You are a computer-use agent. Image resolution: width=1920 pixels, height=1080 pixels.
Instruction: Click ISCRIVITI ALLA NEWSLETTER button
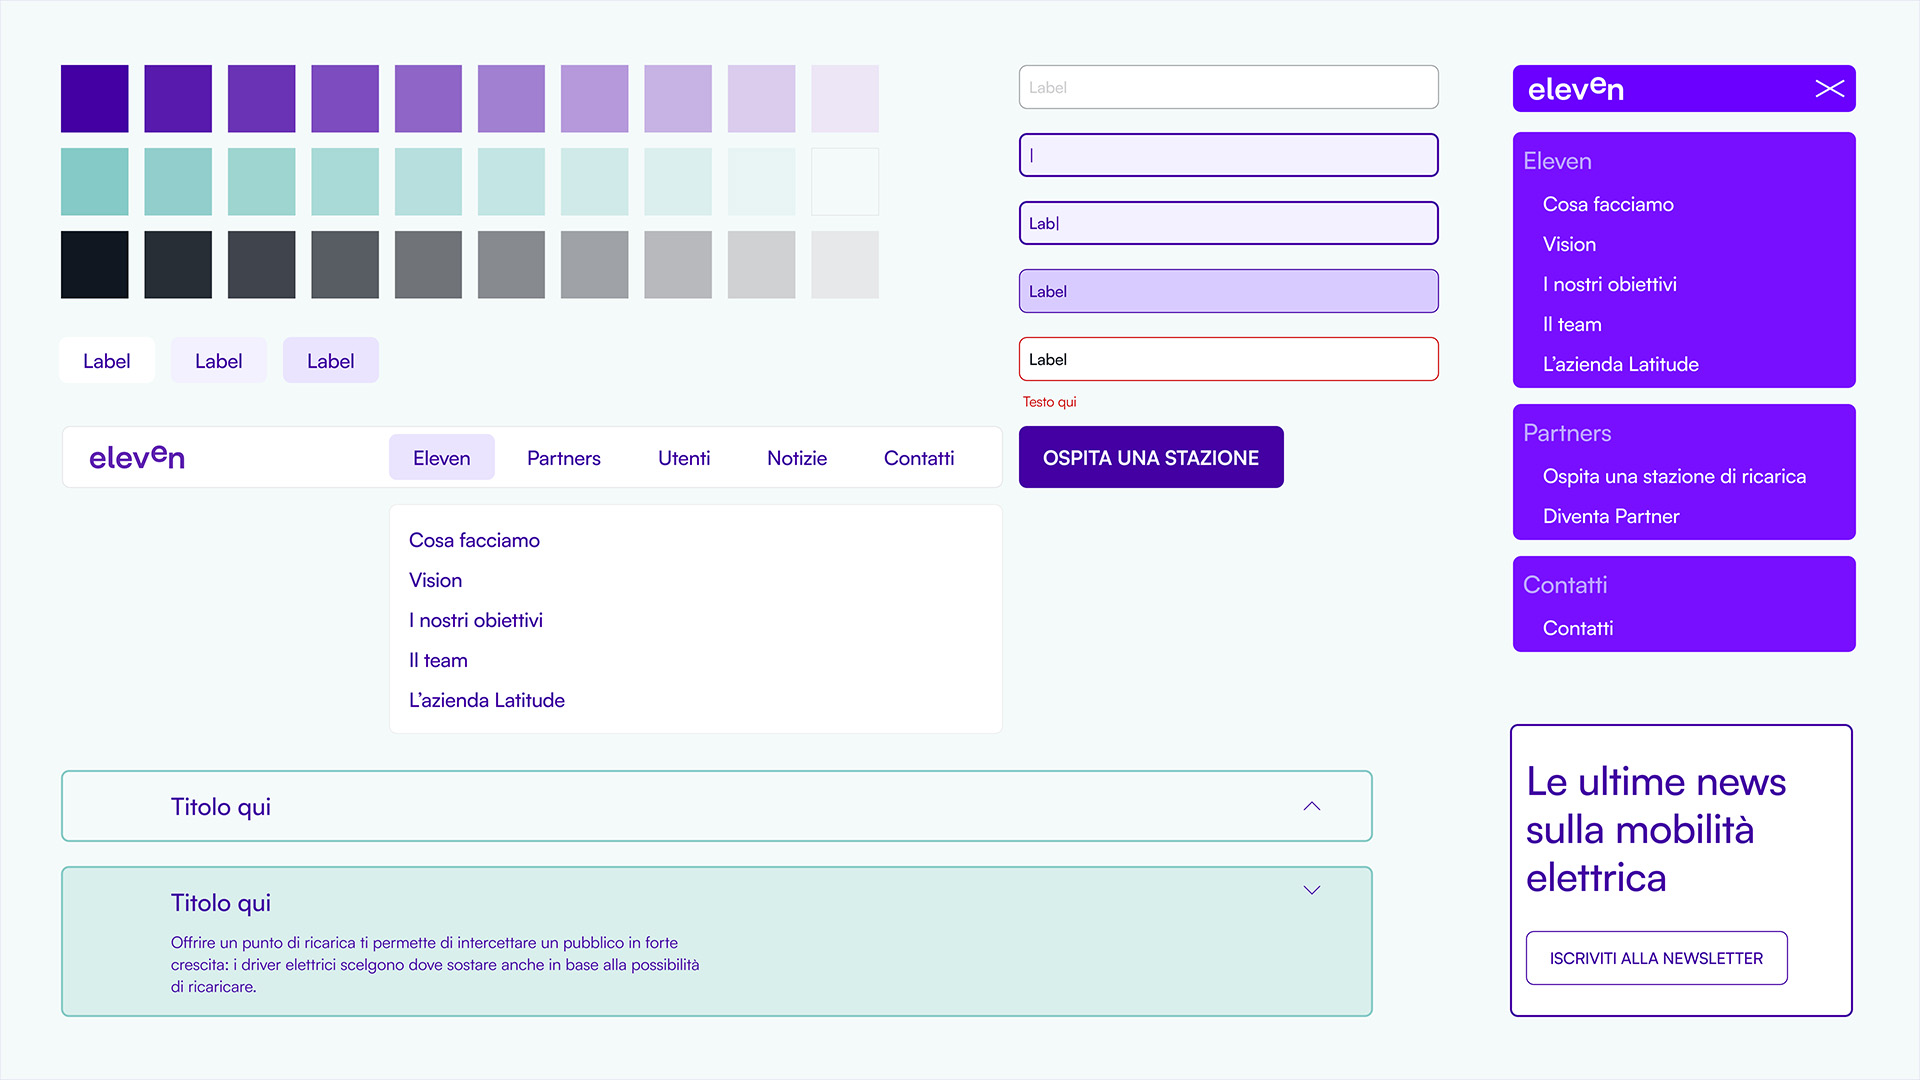[x=1656, y=958]
